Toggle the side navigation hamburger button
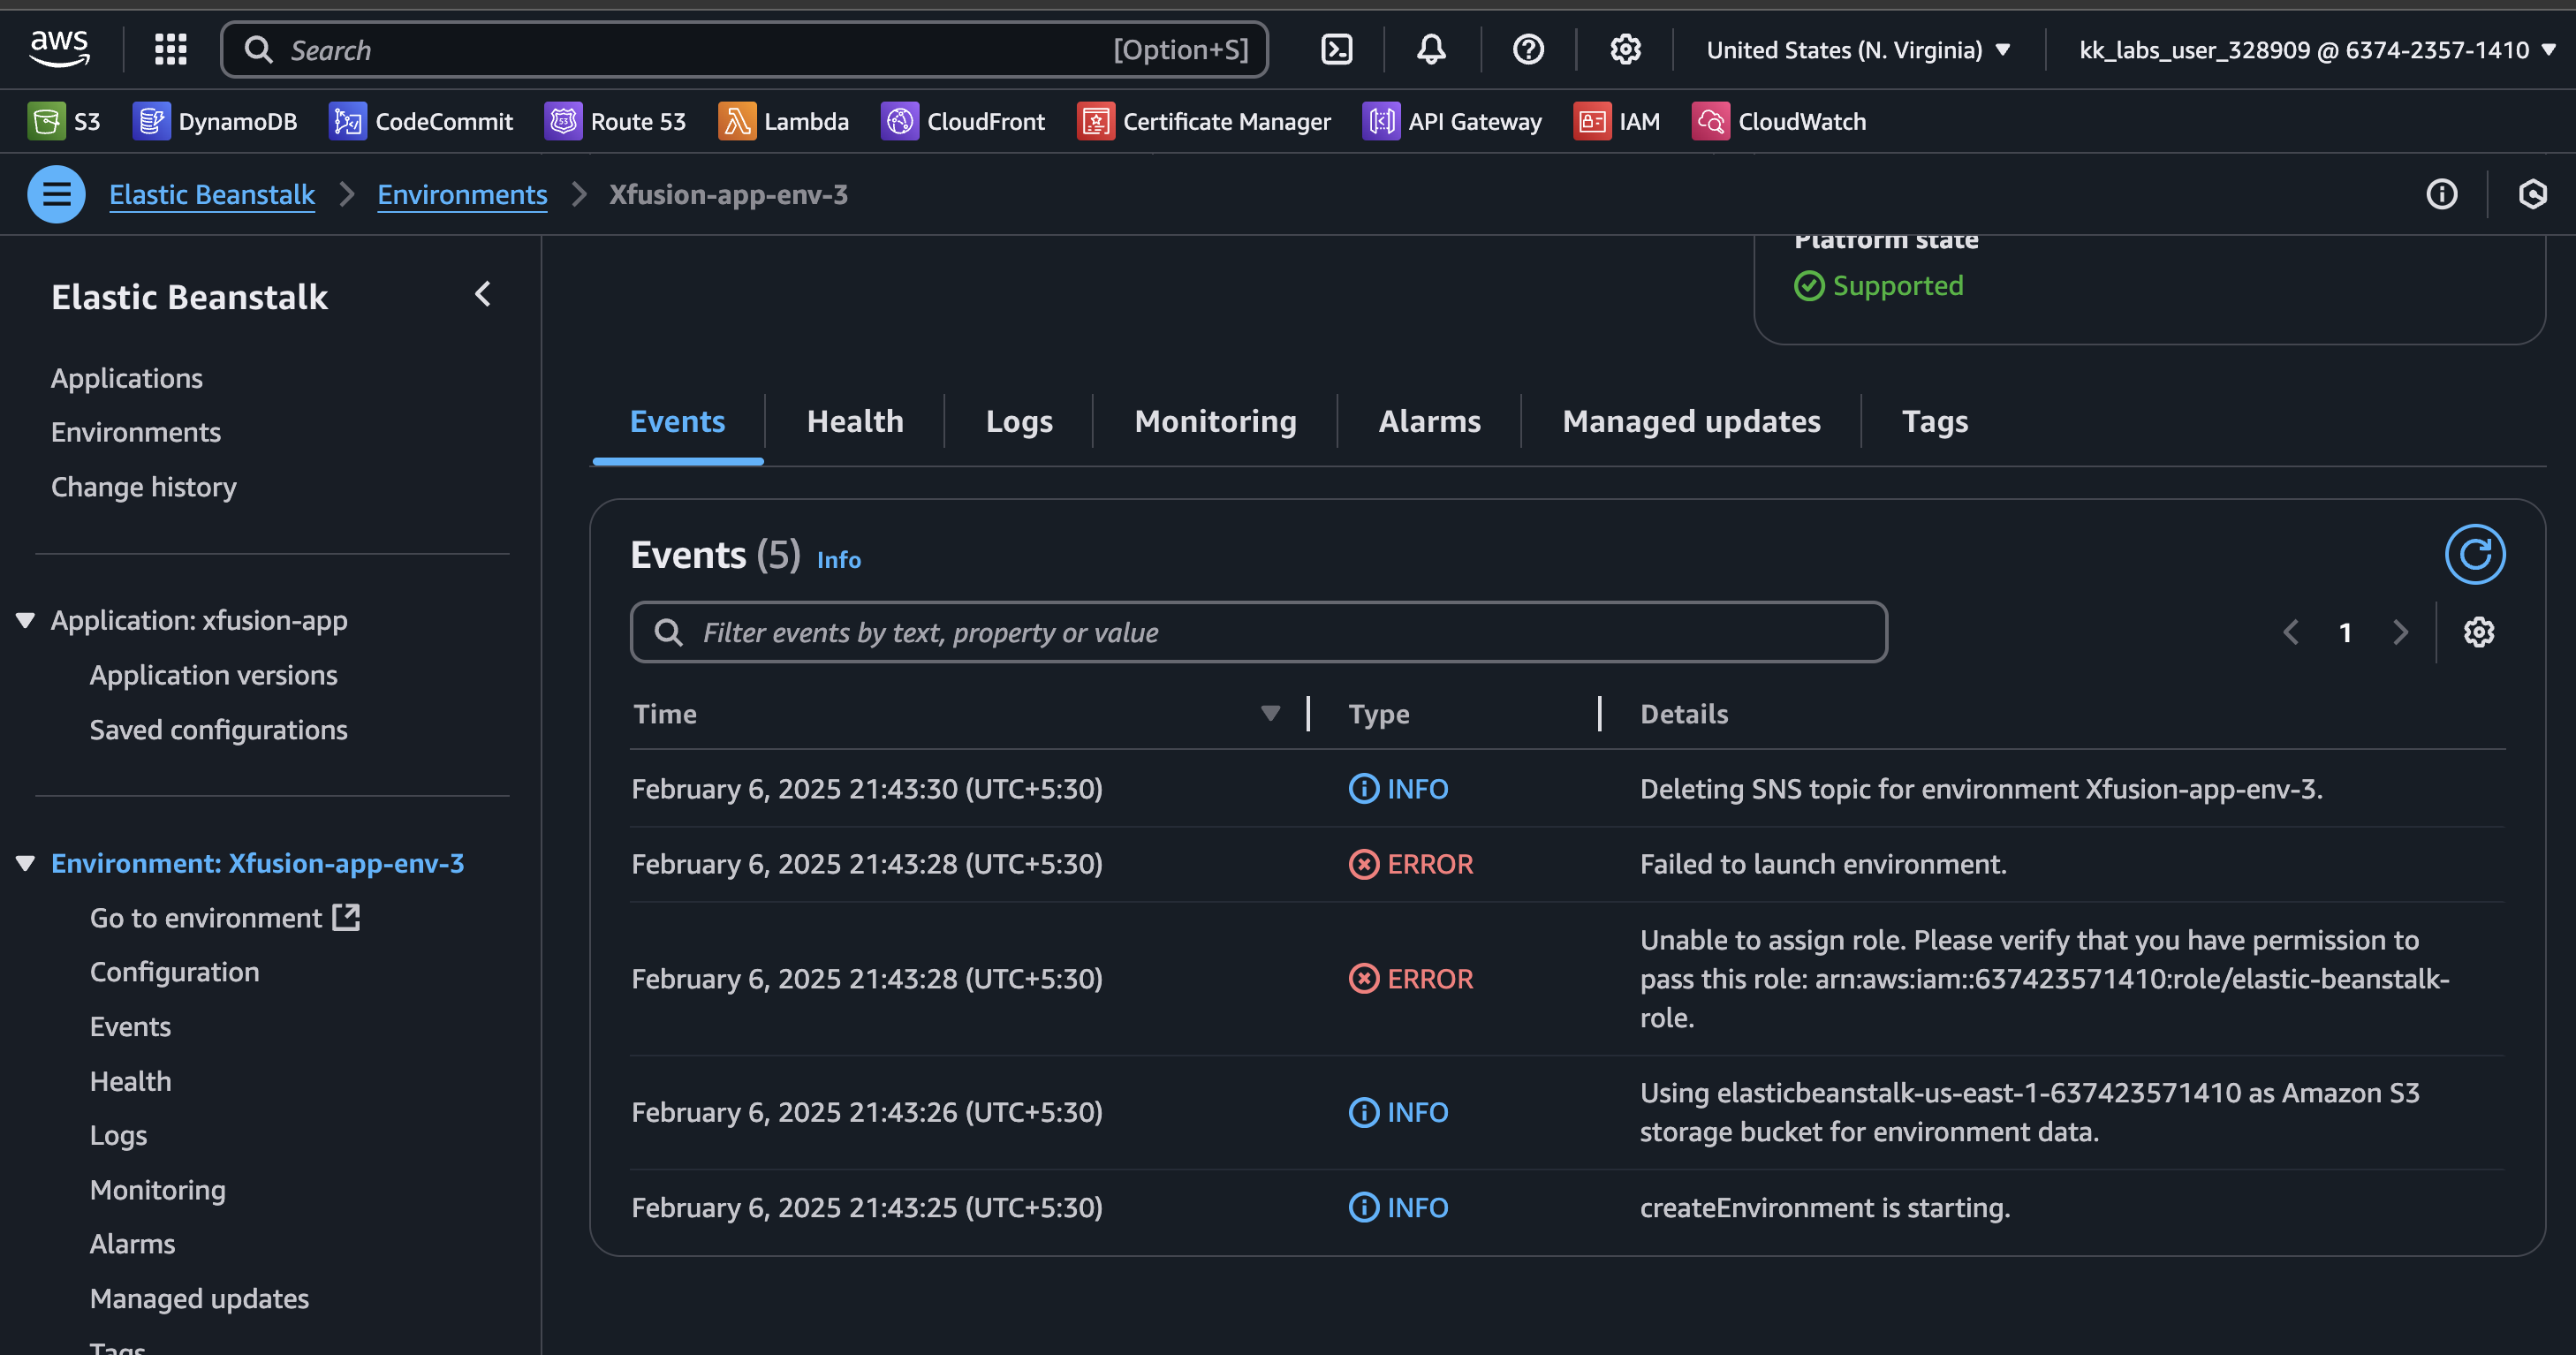 (56, 194)
